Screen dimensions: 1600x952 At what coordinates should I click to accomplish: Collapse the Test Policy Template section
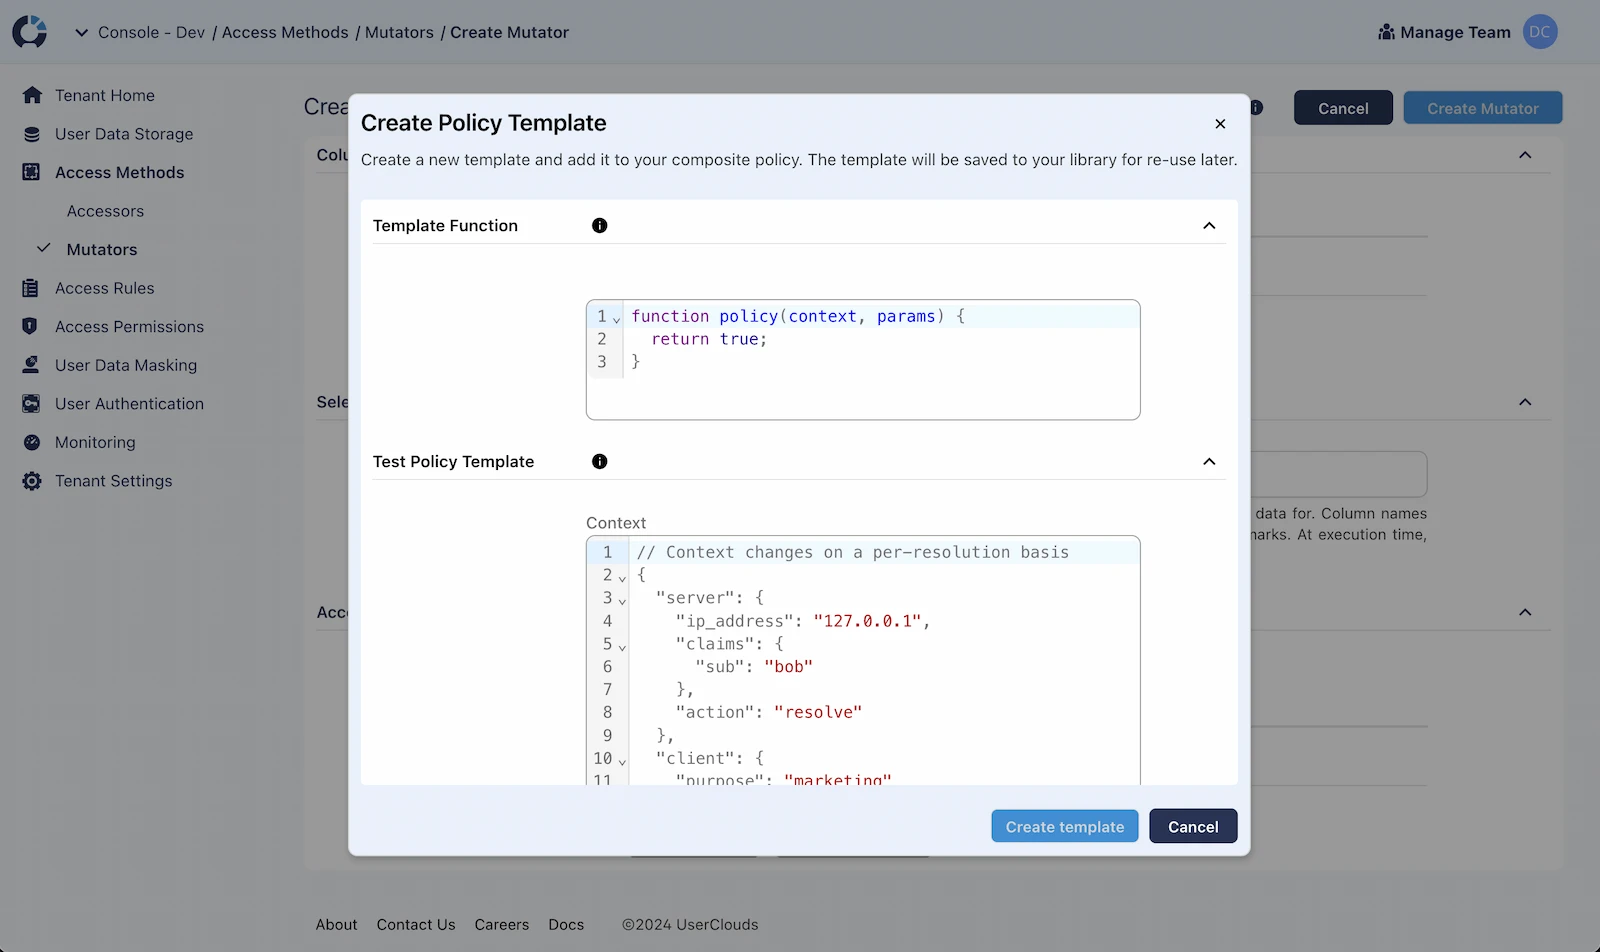click(x=1209, y=462)
